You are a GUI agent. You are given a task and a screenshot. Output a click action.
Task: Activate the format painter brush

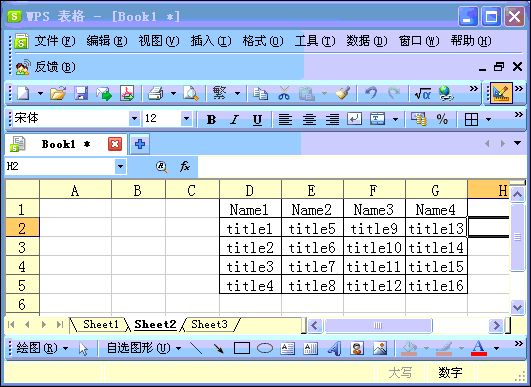[x=343, y=93]
